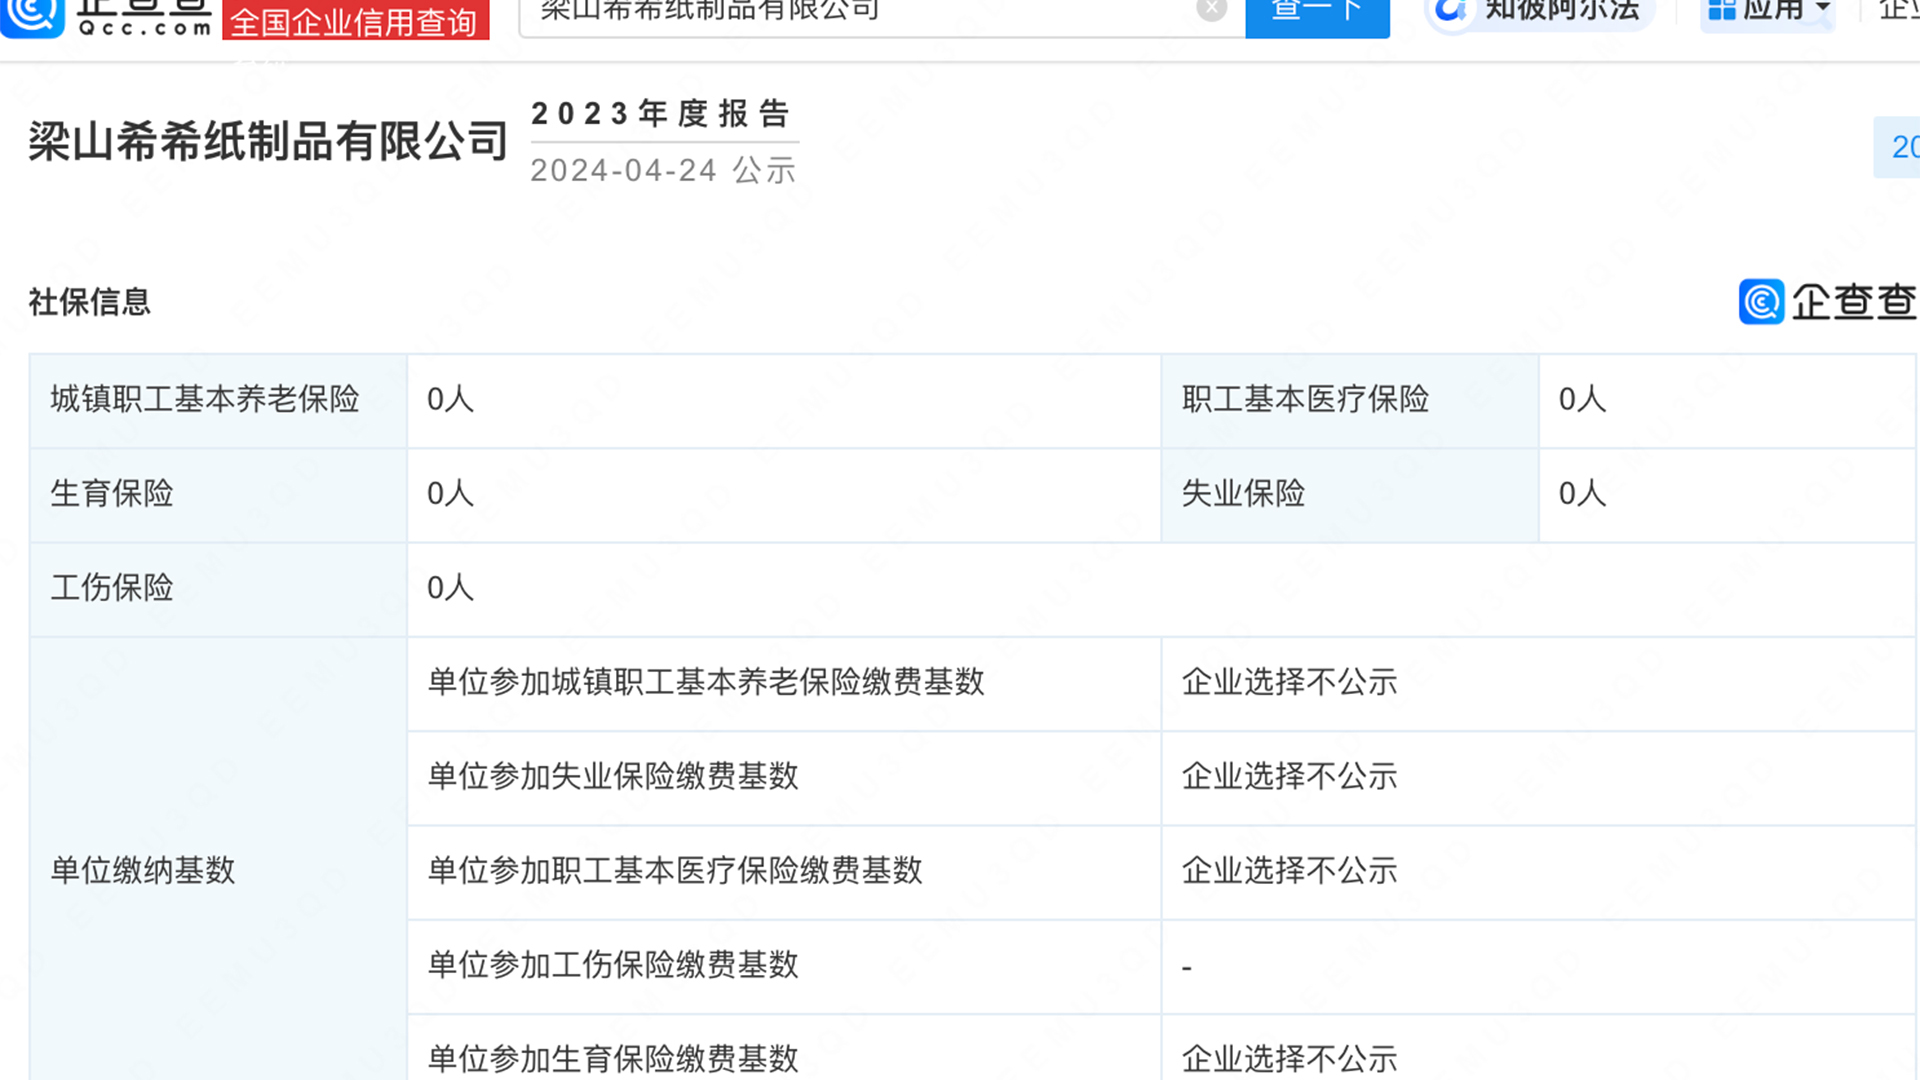Image resolution: width=1920 pixels, height=1080 pixels.
Task: Expand the 应用 dropdown menu
Action: coord(1769,12)
